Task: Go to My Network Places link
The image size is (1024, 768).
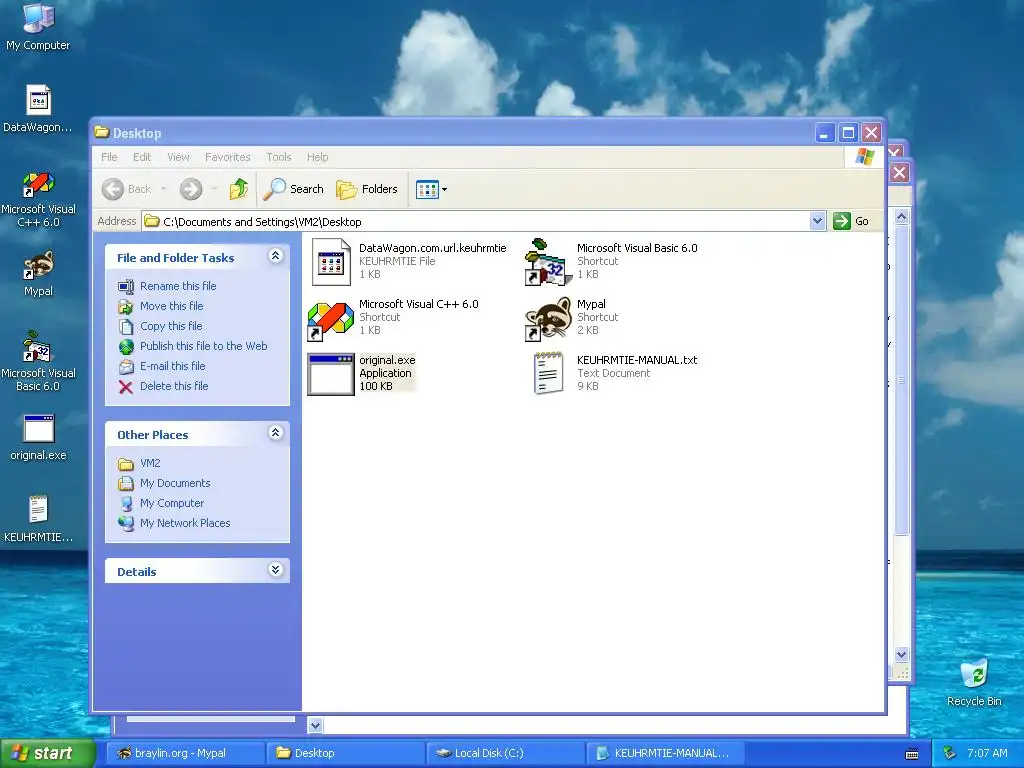Action: tap(185, 523)
